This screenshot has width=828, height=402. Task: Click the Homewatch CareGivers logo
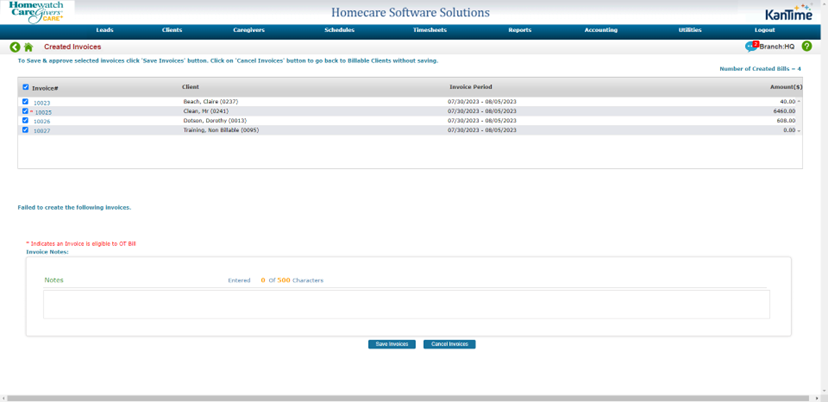click(36, 12)
